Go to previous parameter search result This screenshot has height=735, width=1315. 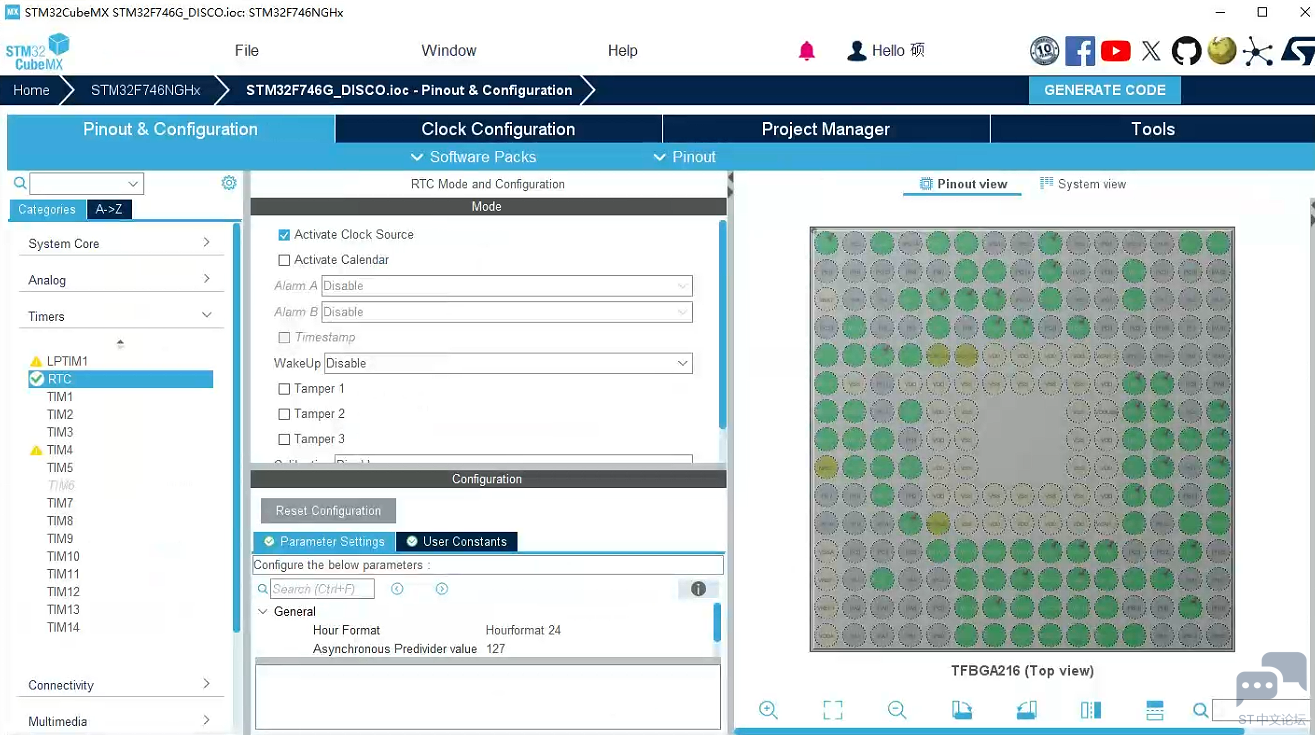[397, 589]
